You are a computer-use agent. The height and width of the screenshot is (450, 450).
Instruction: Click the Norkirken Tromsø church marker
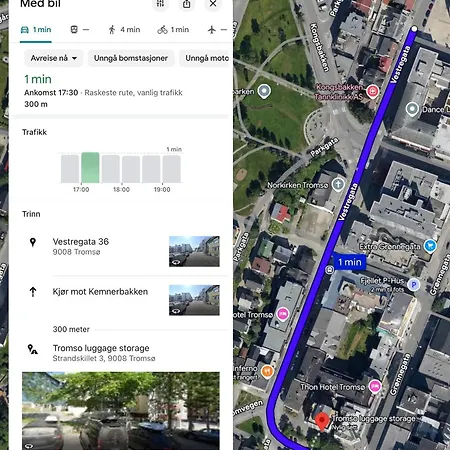tap(338, 184)
